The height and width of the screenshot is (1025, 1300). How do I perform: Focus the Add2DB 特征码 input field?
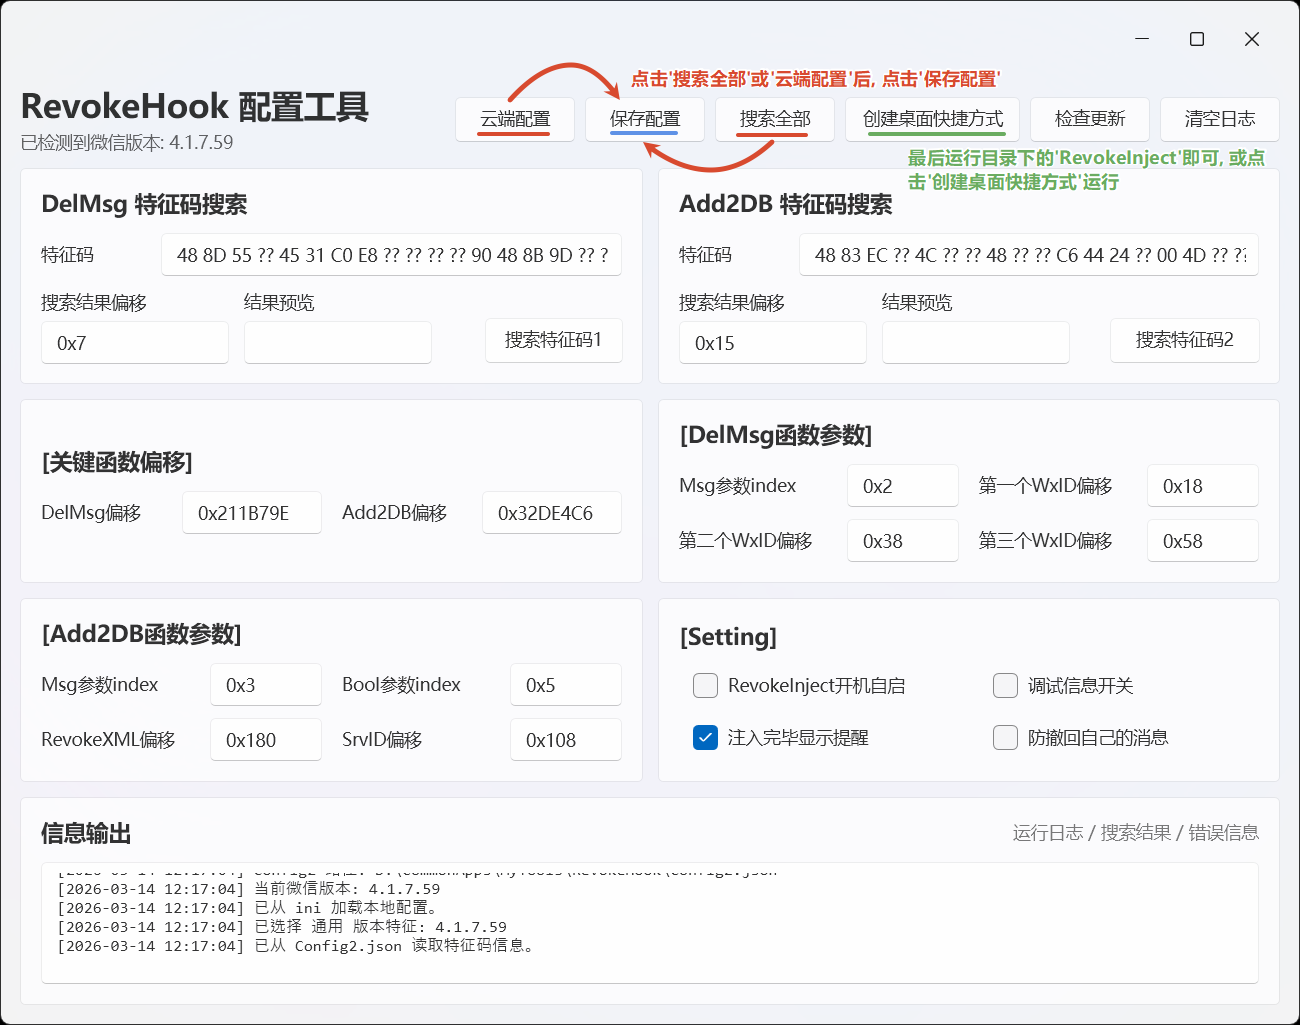1029,255
